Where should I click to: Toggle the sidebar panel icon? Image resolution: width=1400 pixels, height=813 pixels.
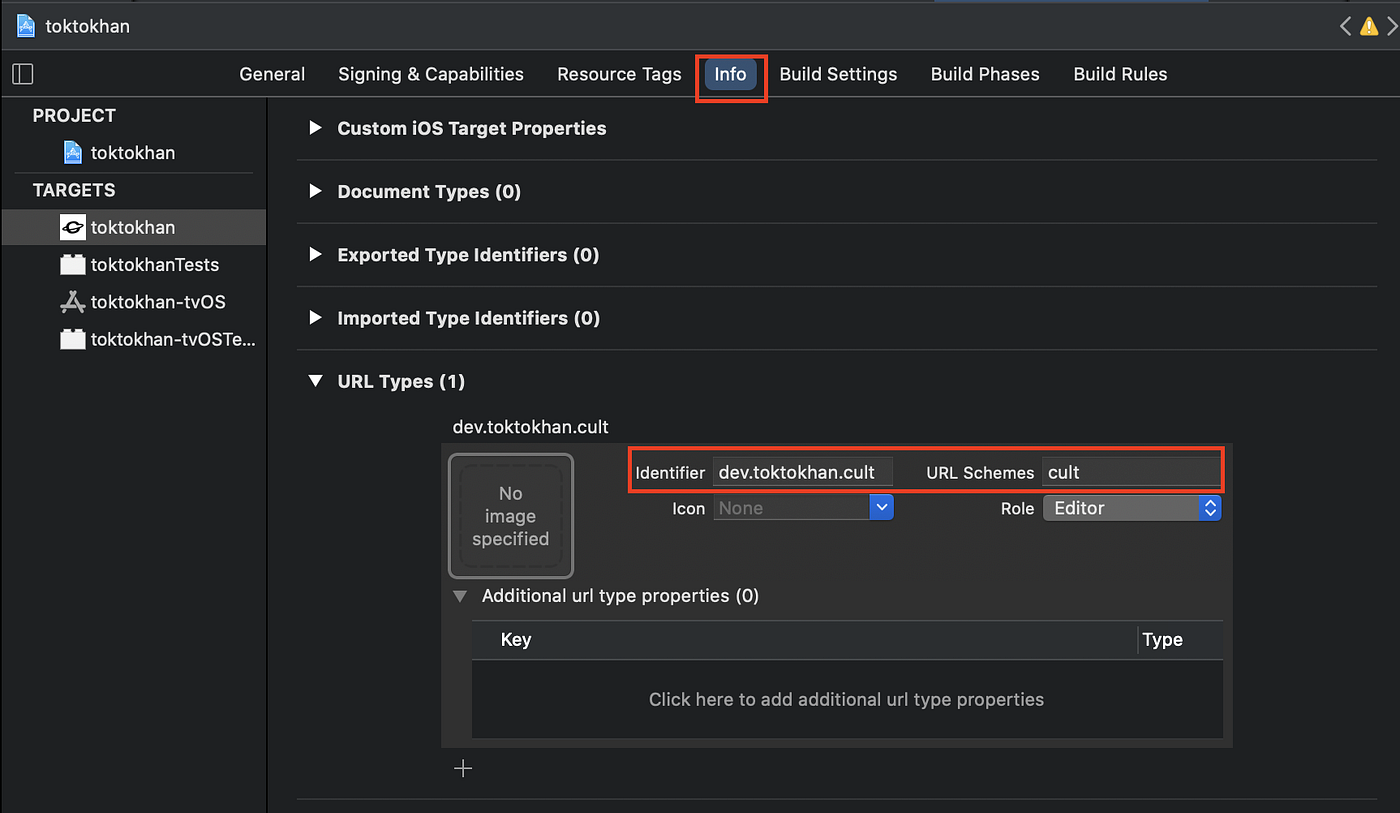pyautogui.click(x=22, y=74)
